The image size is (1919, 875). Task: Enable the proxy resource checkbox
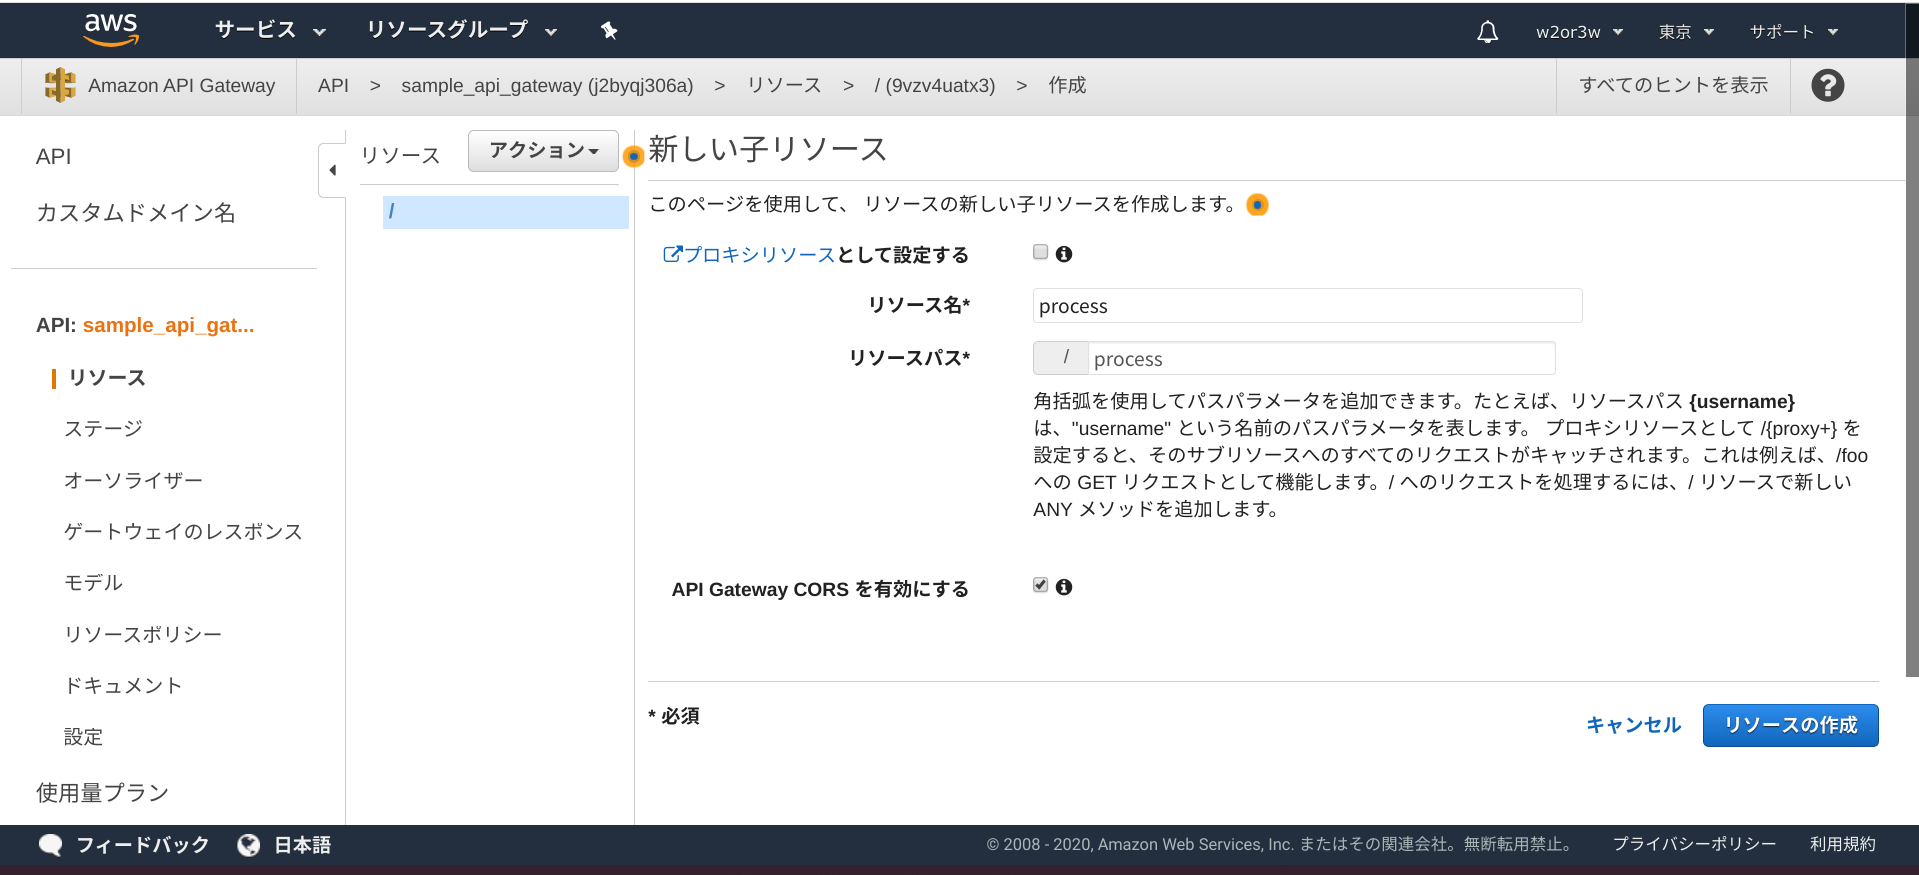[x=1040, y=252]
